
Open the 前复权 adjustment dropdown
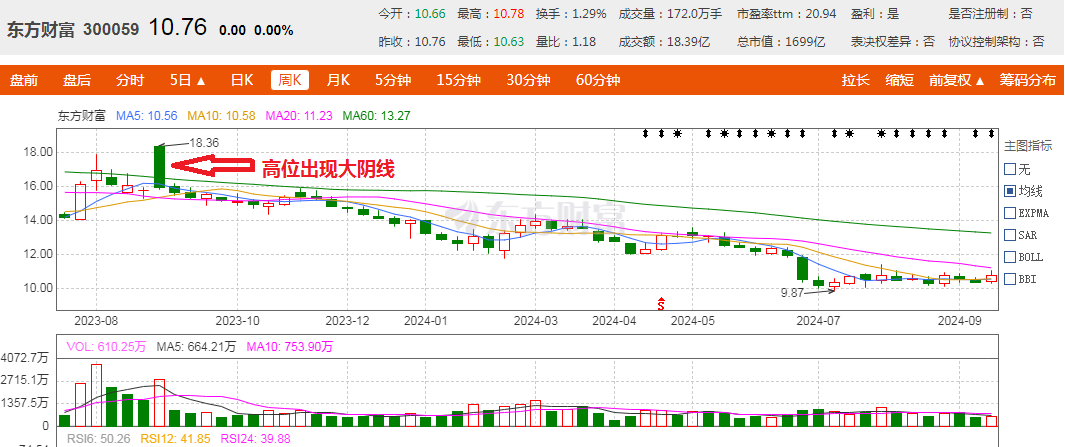956,81
